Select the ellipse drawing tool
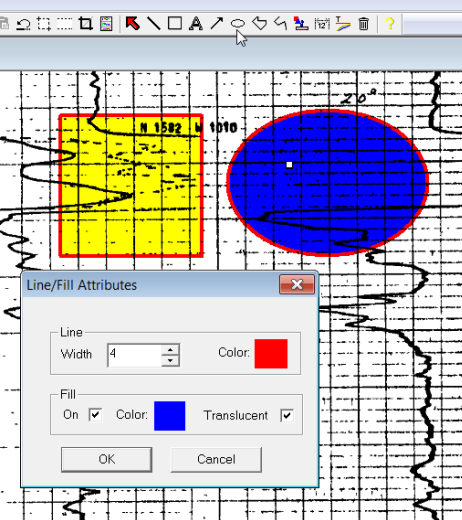The width and height of the screenshot is (462, 520). 238,23
